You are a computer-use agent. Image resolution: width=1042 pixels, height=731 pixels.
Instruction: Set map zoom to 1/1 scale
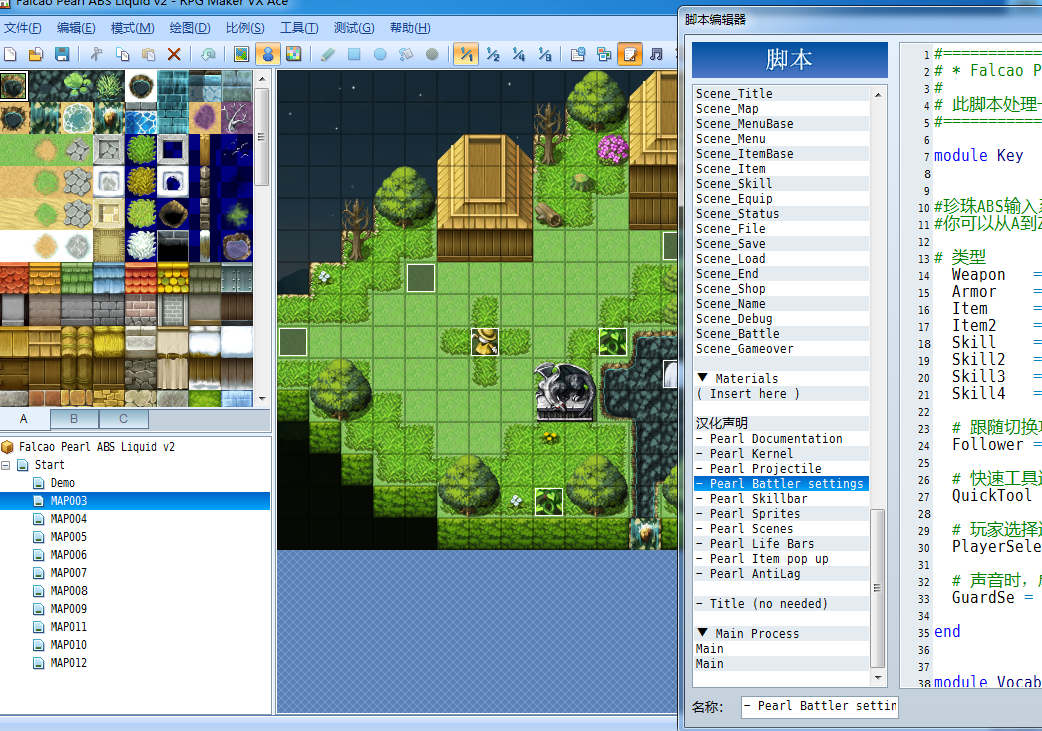pyautogui.click(x=467, y=54)
